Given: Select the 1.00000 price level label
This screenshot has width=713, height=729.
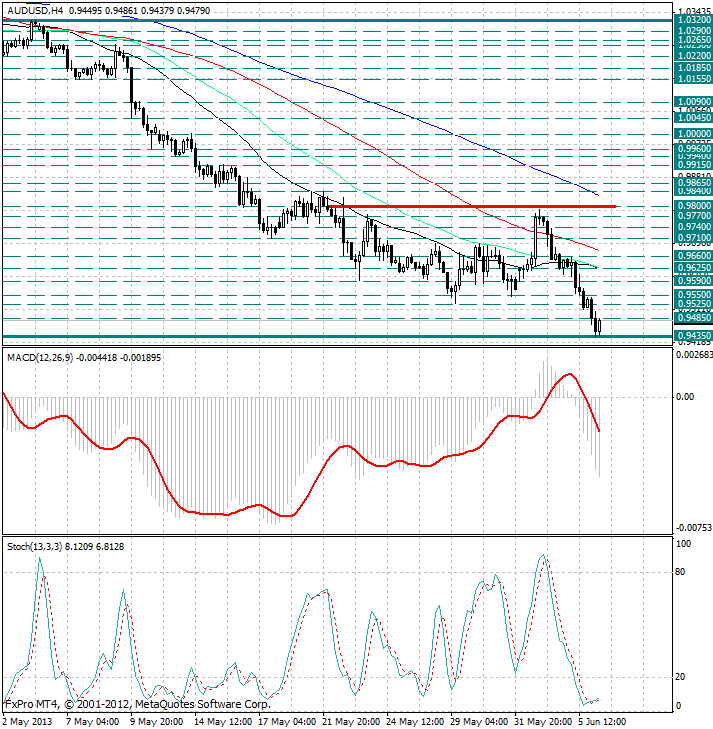Looking at the screenshot, I should point(693,134).
